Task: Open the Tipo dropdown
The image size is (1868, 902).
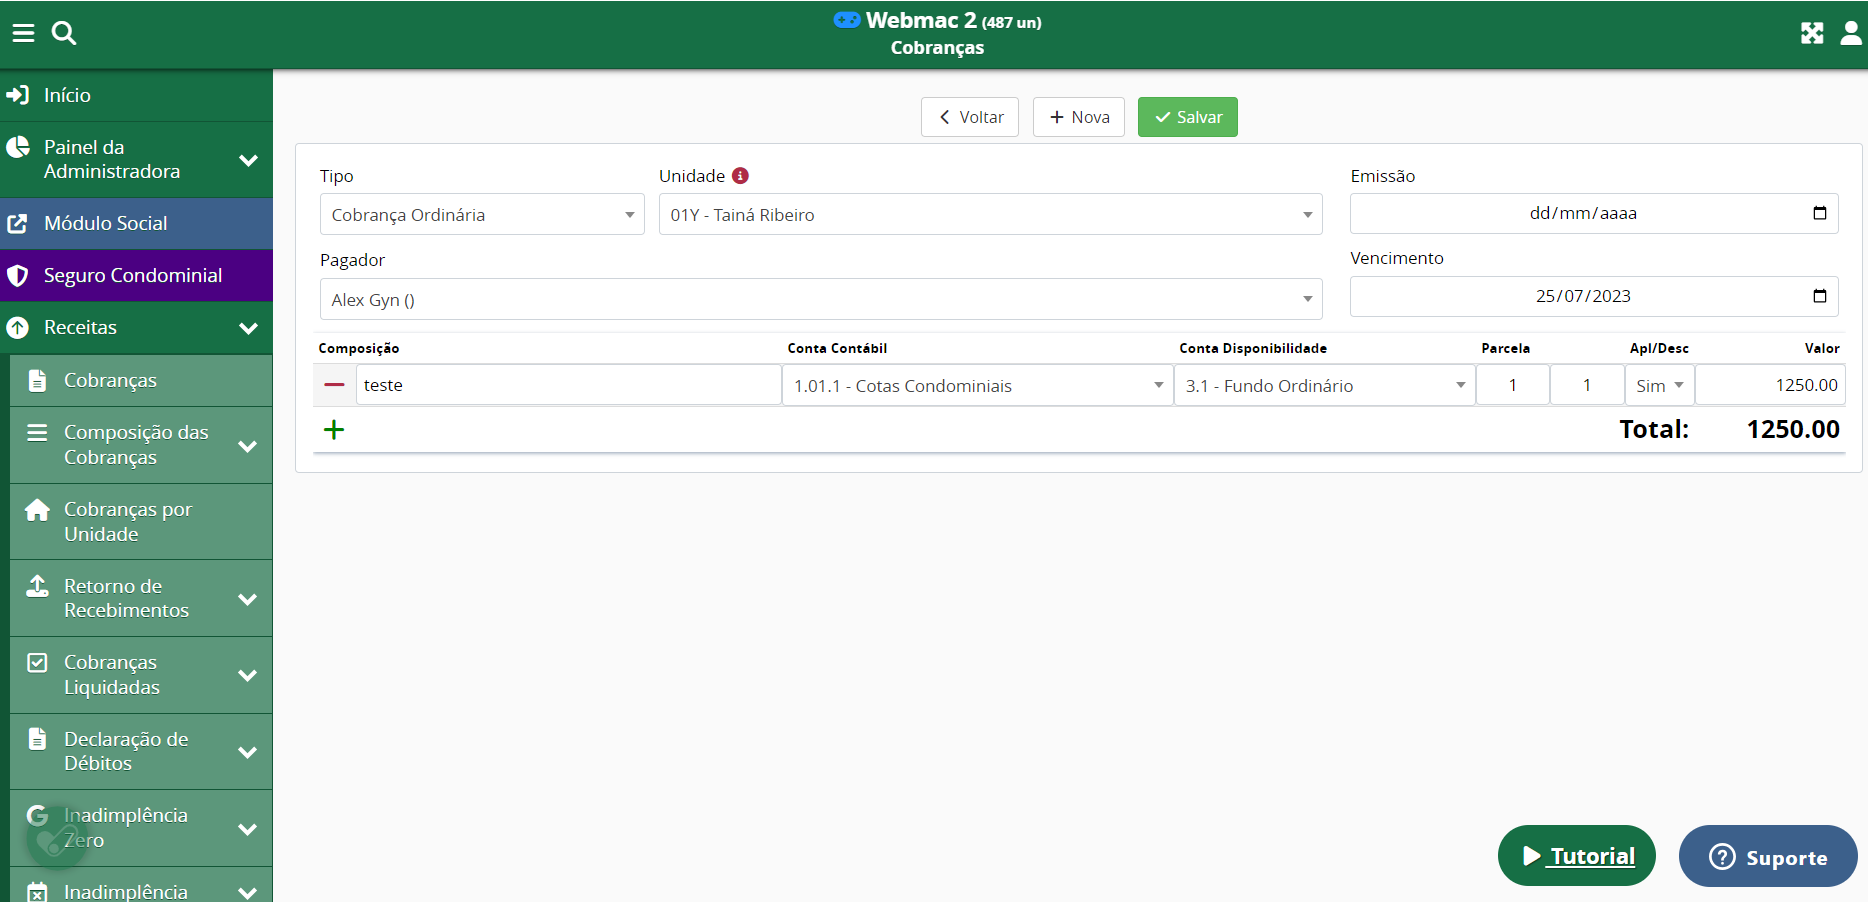Action: (481, 215)
